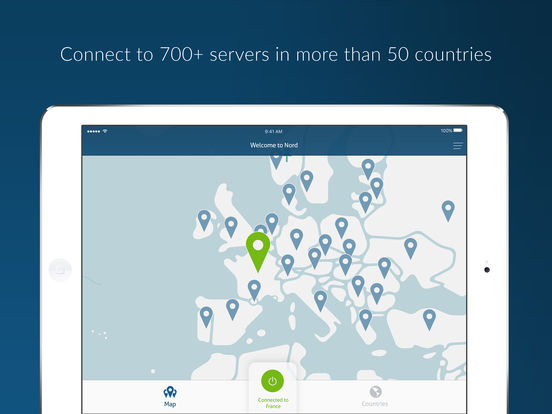Tap the "Welcome to Nord" title

274,145
